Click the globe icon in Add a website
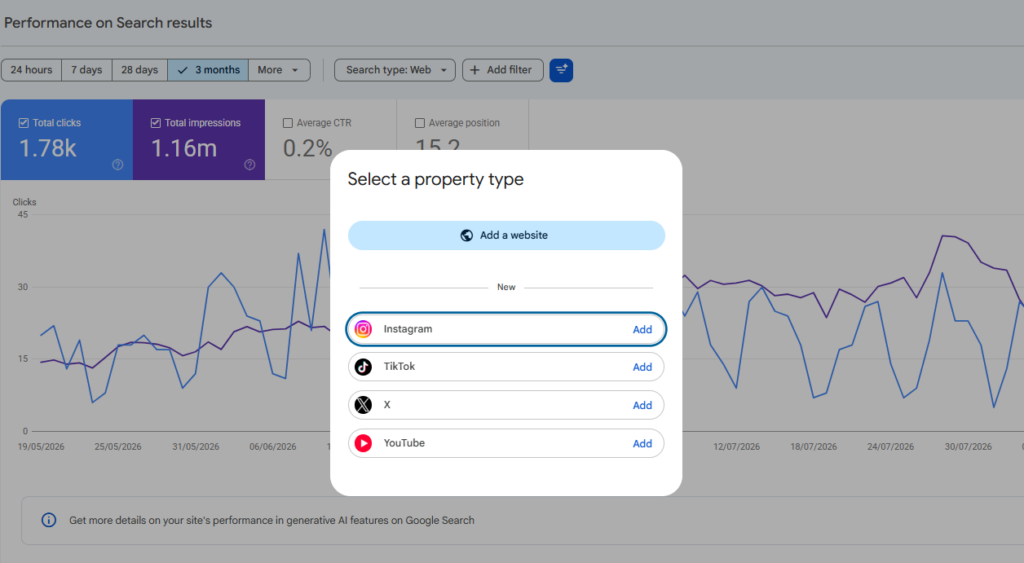Viewport: 1024px width, 563px height. pyautogui.click(x=466, y=236)
